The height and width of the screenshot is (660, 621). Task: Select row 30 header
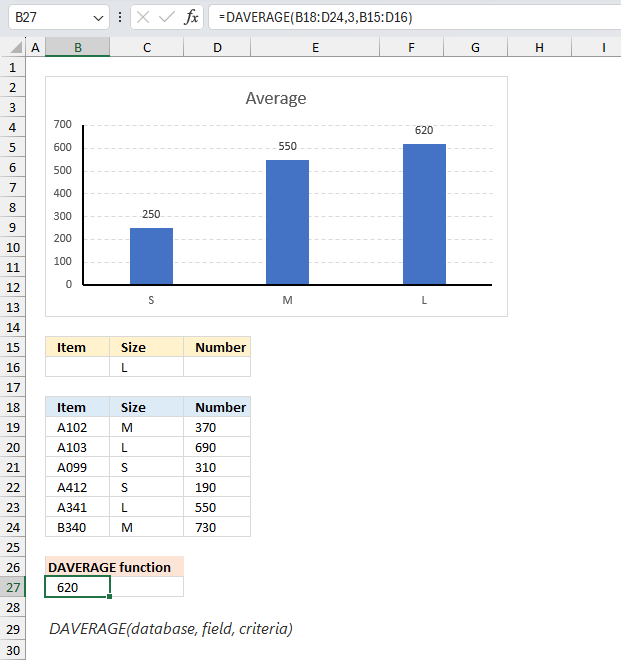point(13,650)
